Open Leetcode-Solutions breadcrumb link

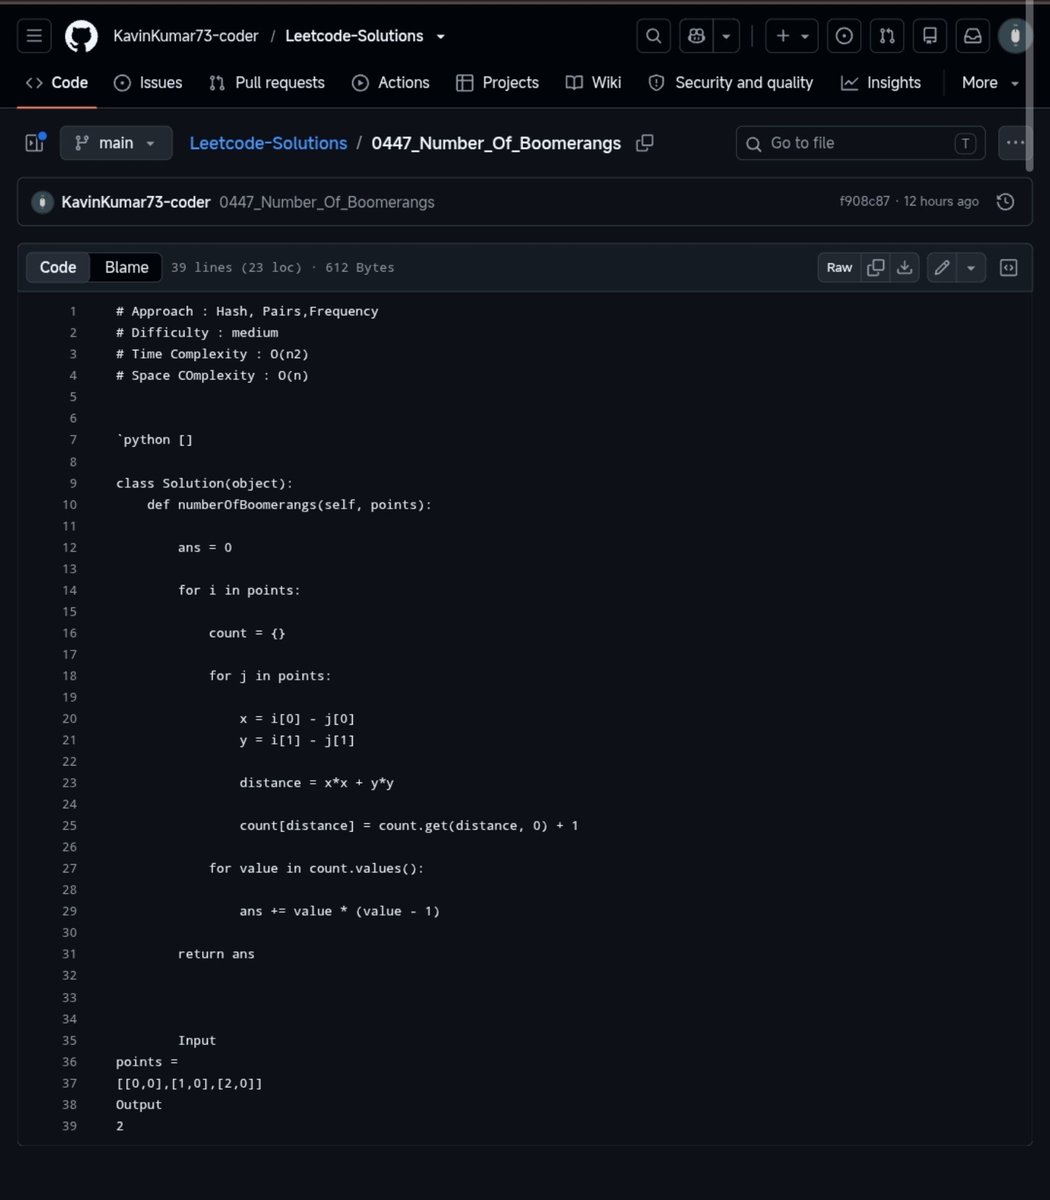click(x=268, y=143)
